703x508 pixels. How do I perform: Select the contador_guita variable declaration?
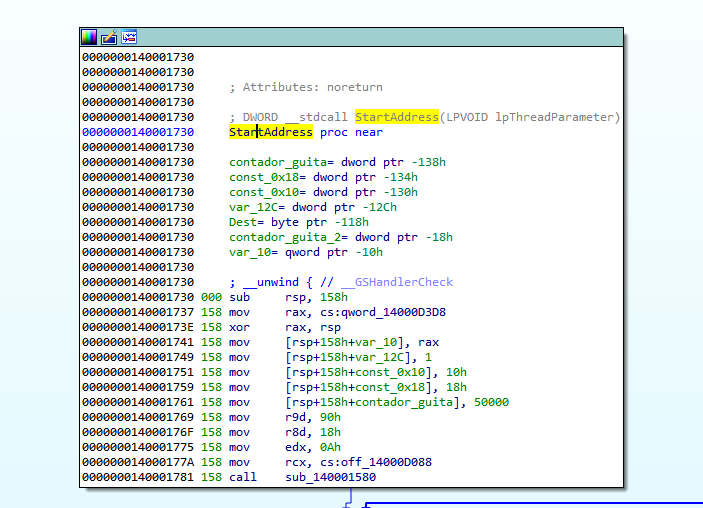point(271,162)
